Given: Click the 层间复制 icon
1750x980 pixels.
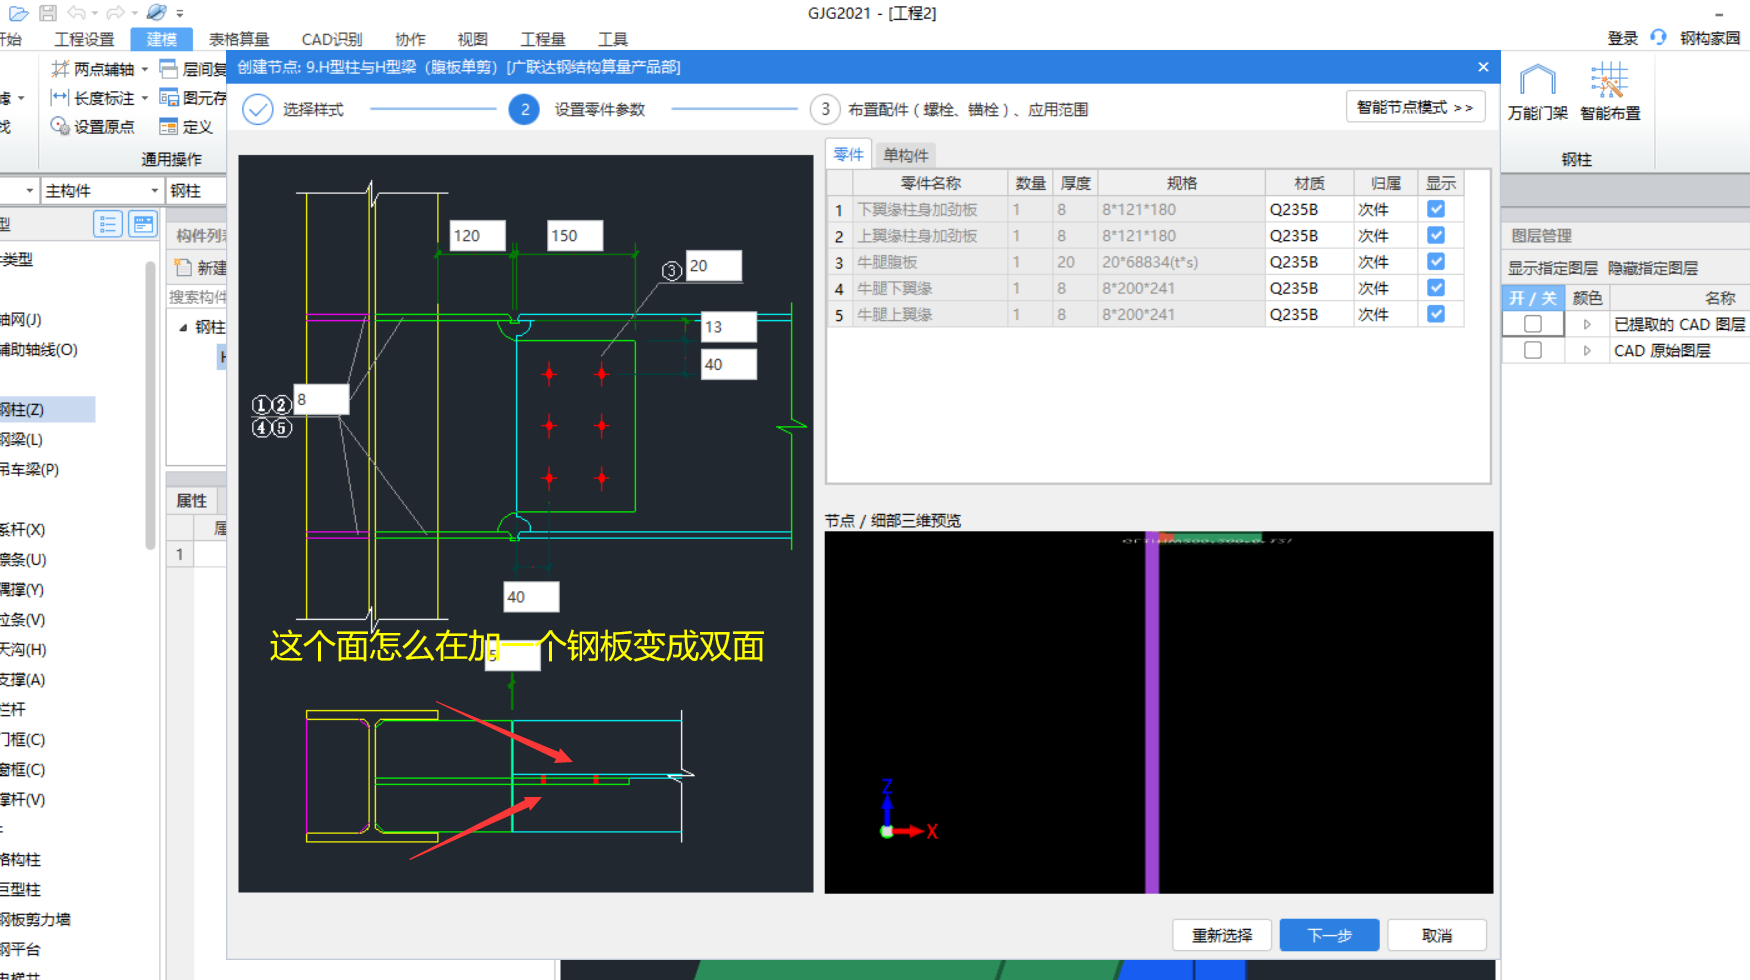Looking at the screenshot, I should click(x=169, y=69).
